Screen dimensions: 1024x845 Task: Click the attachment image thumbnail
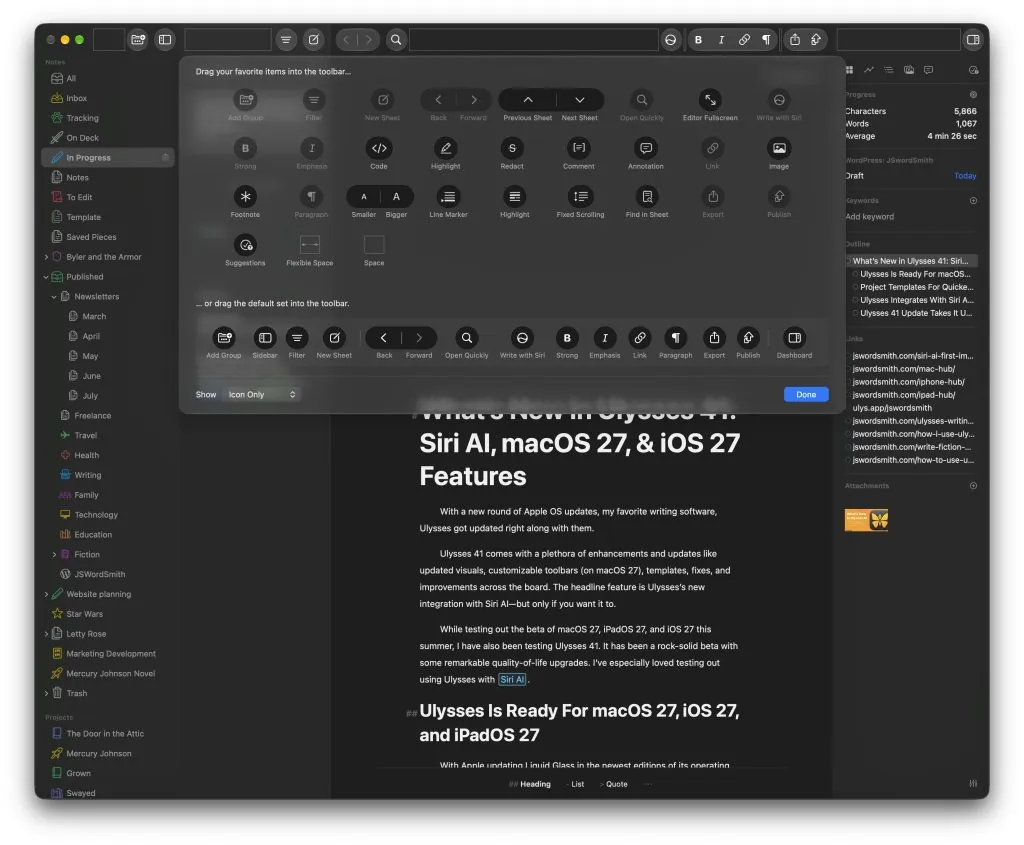pyautogui.click(x=866, y=520)
